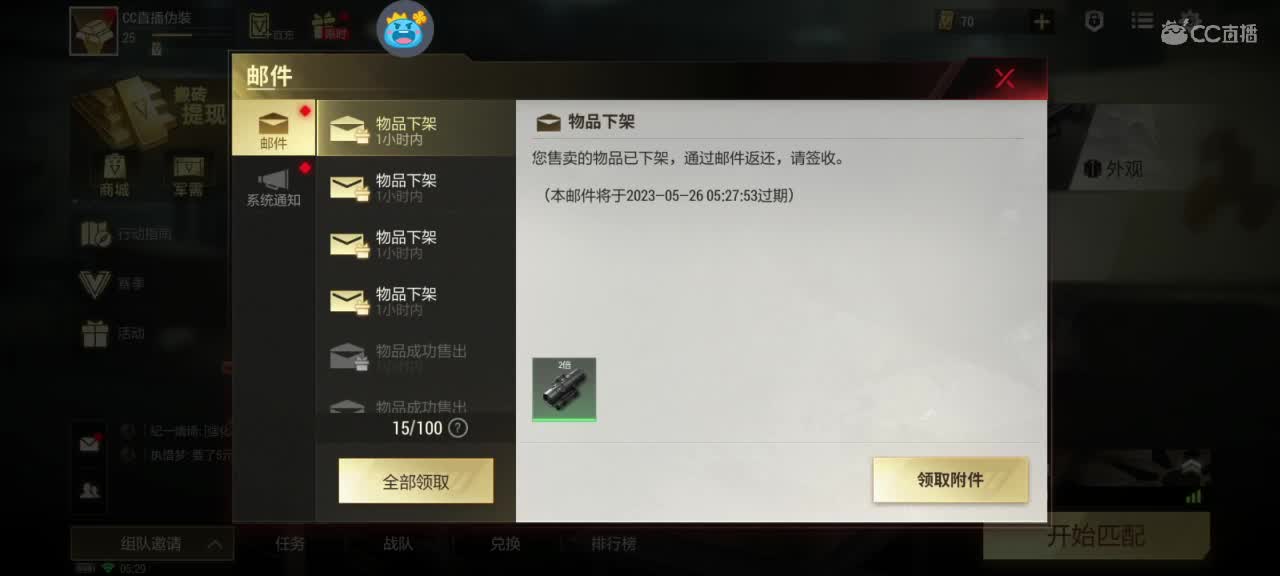The width and height of the screenshot is (1280, 576).
Task: Close the mail window with red X
Action: click(x=1005, y=78)
